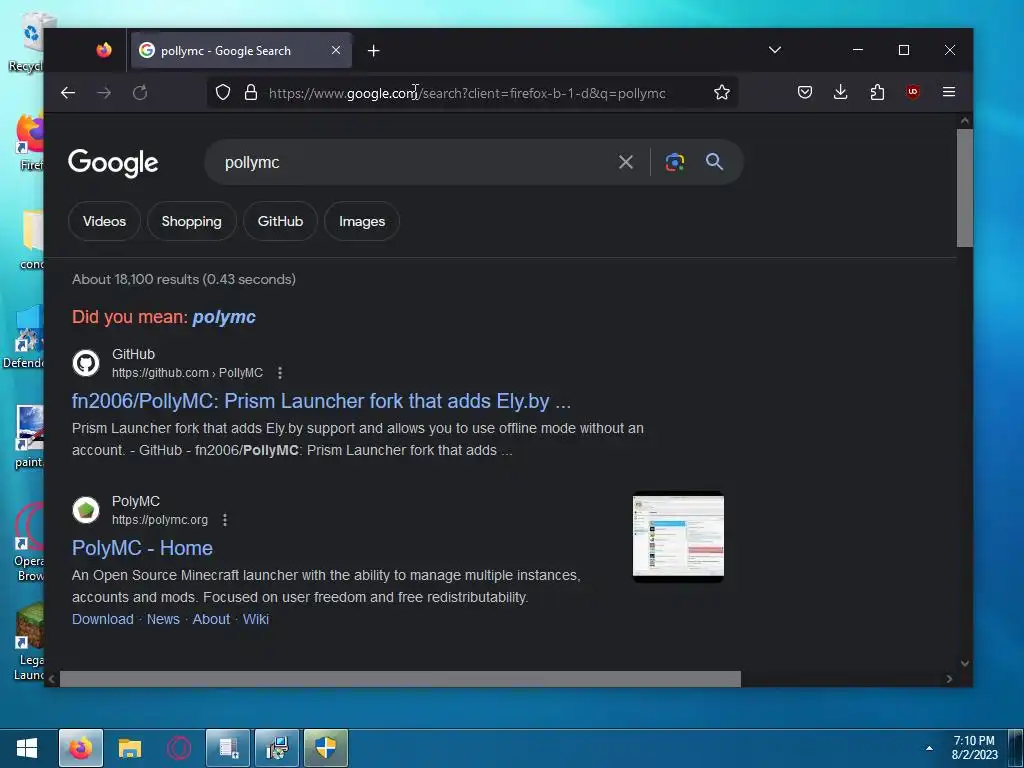Search by image with Google Lens icon

point(675,162)
